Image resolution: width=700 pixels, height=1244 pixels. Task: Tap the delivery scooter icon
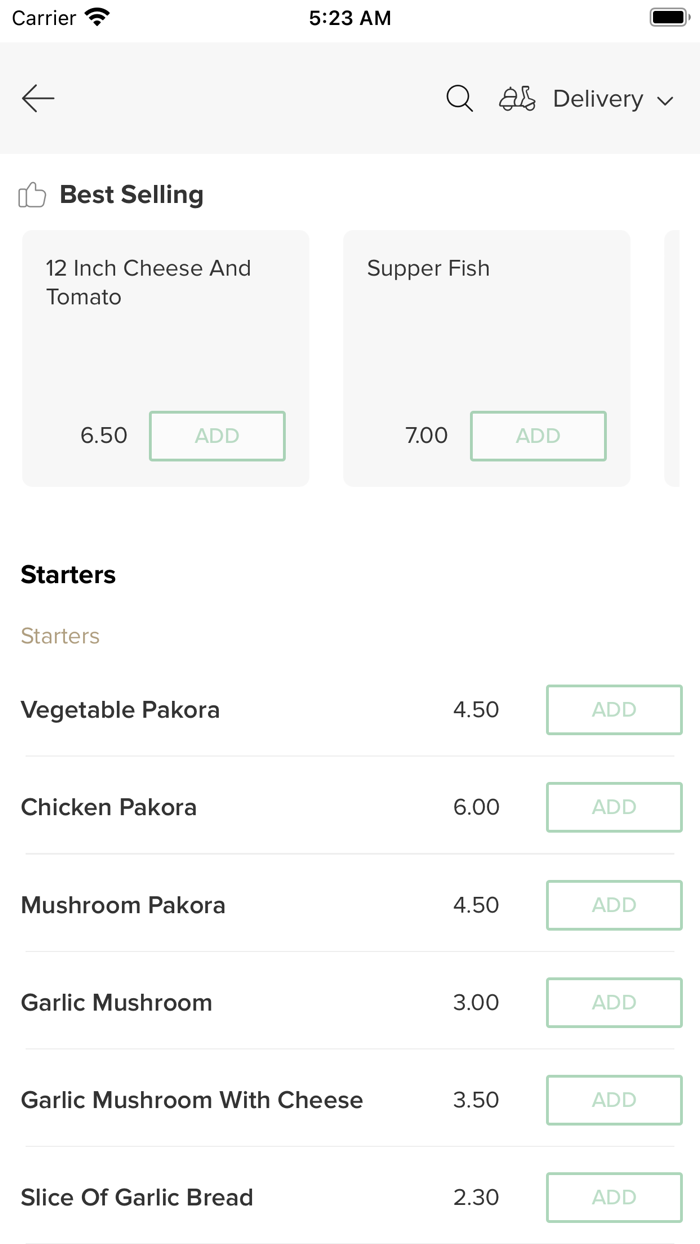coord(517,98)
